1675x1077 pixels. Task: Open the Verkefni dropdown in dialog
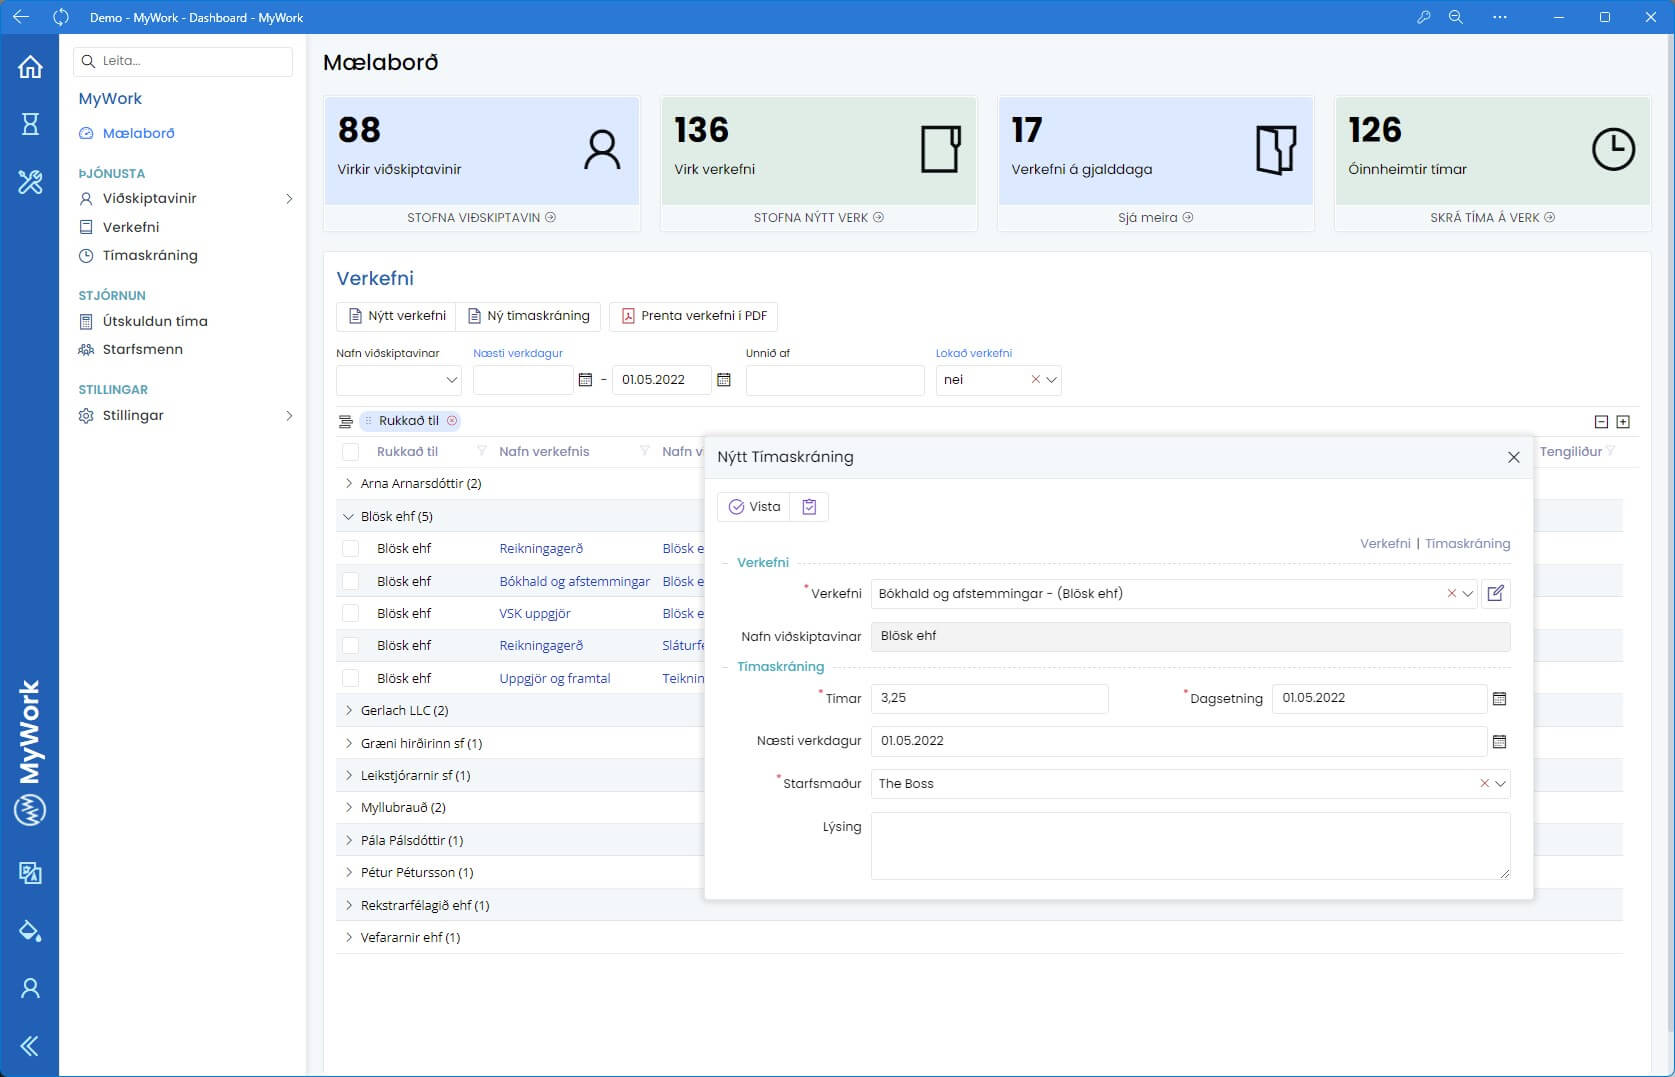coord(1467,594)
